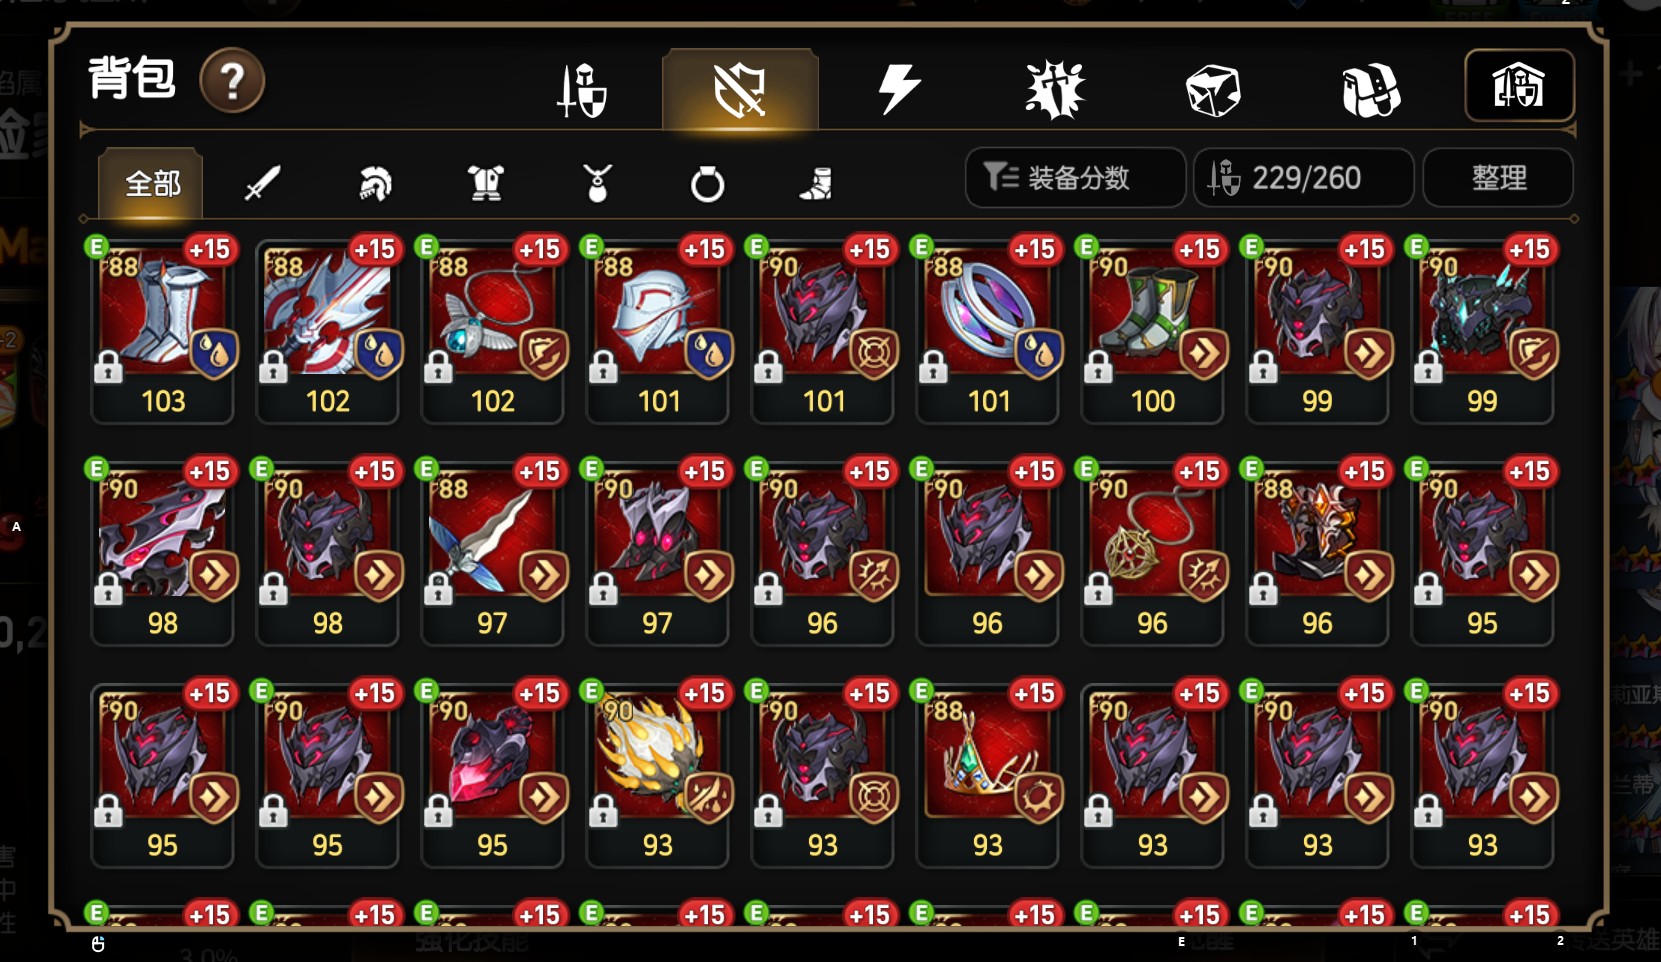The height and width of the screenshot is (962, 1661).
Task: Filter by ring icon
Action: pos(707,184)
